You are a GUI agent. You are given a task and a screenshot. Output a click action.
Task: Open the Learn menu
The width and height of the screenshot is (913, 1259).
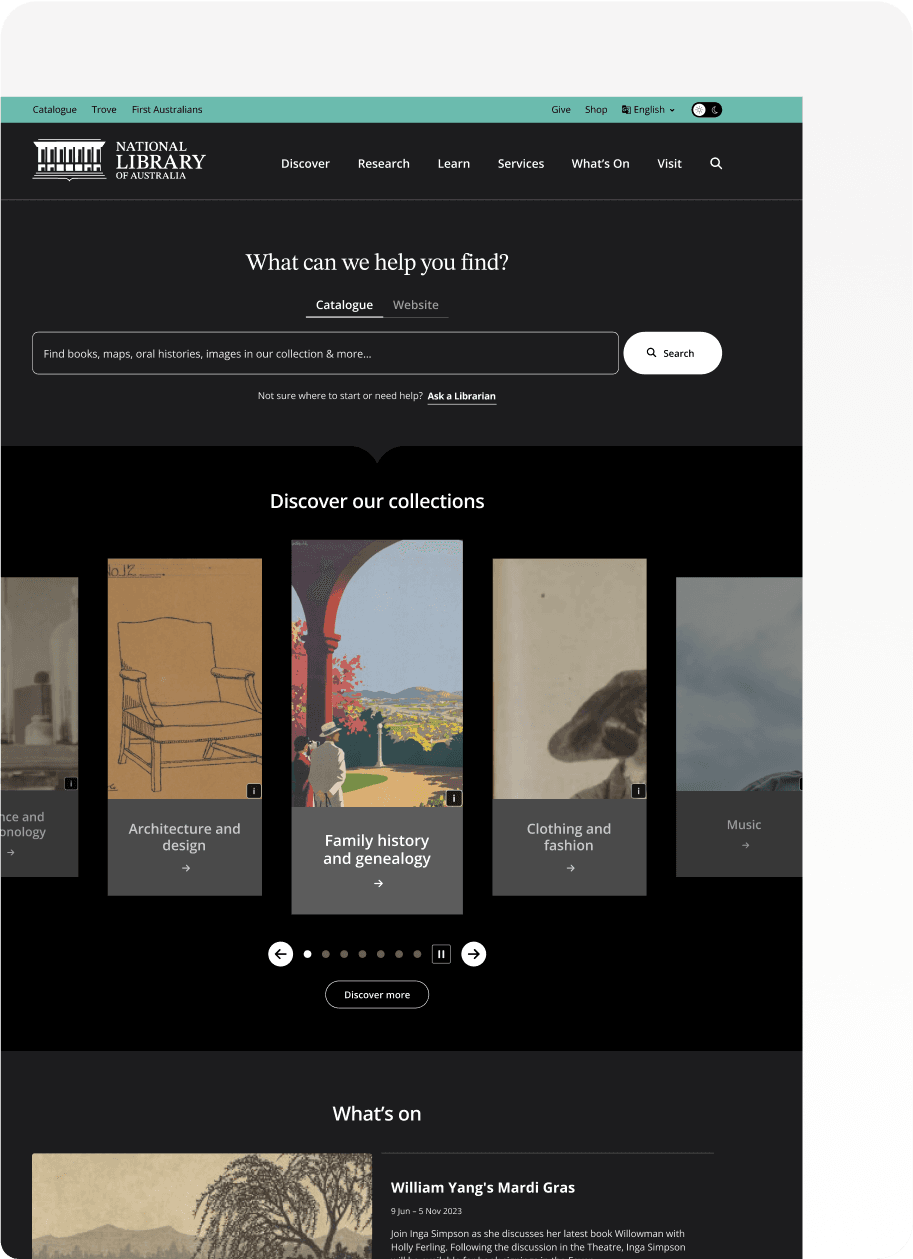tap(454, 164)
